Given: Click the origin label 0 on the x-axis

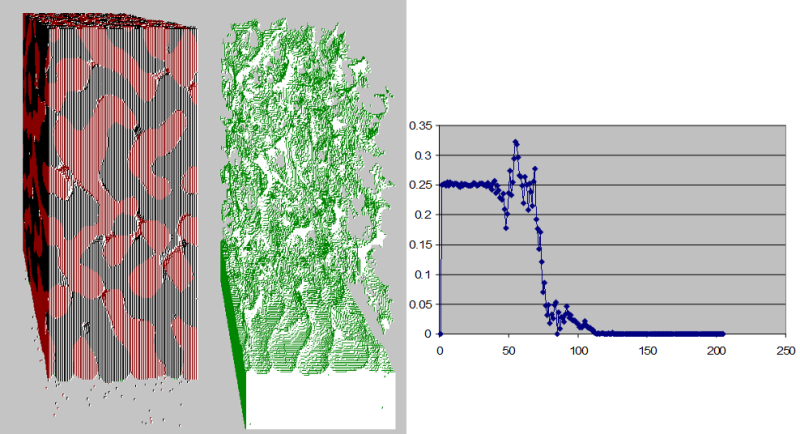Looking at the screenshot, I should (x=440, y=351).
